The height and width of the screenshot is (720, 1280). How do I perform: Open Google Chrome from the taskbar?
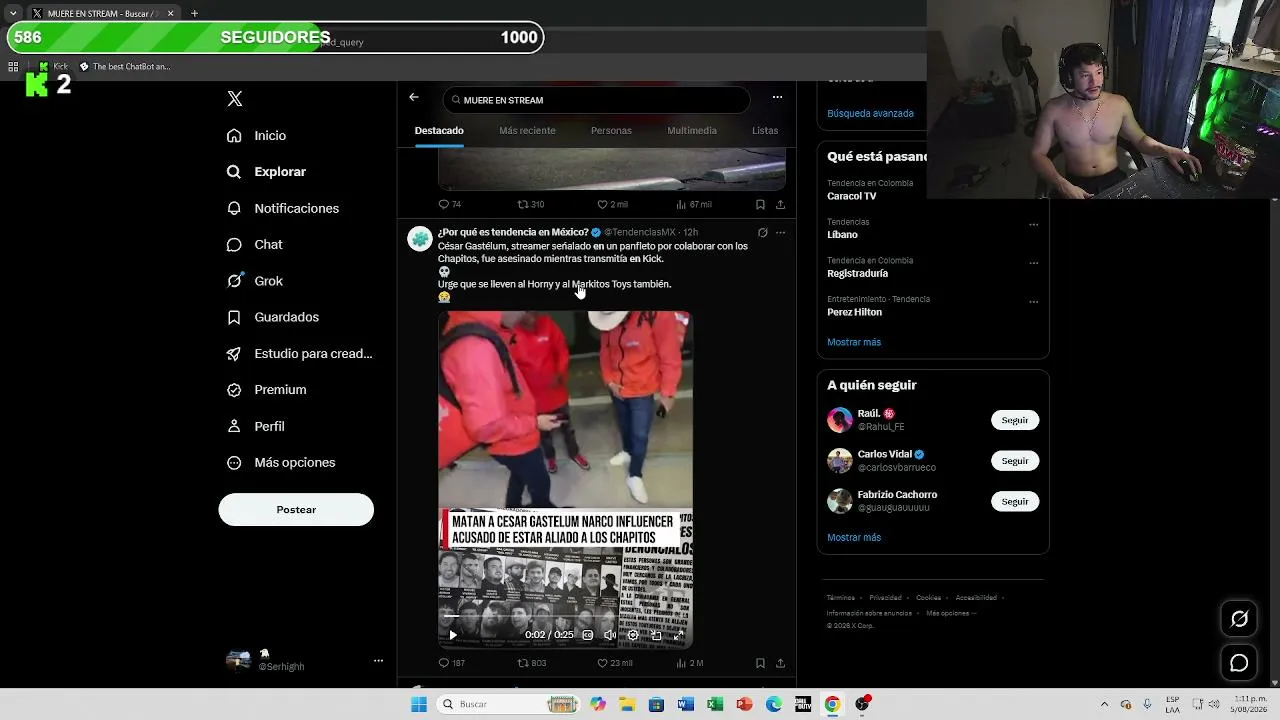point(832,704)
